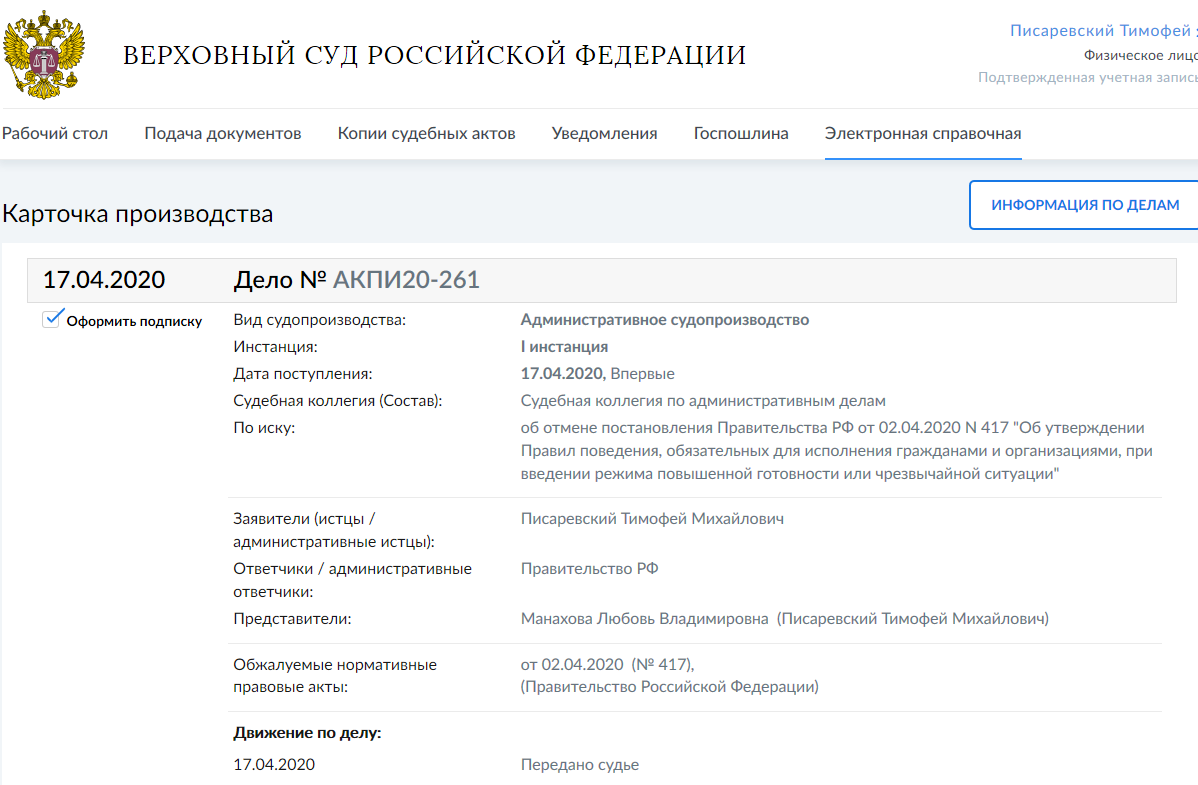Click the Supreme Court coat of arms emblem
Screen dimensions: 1198x785
[43, 54]
